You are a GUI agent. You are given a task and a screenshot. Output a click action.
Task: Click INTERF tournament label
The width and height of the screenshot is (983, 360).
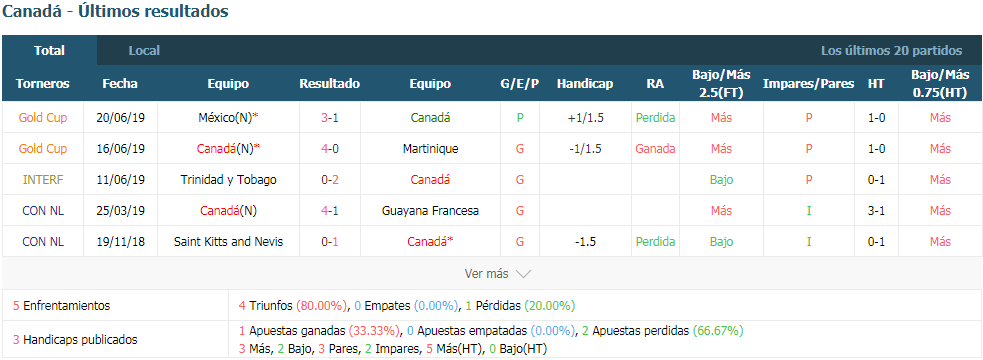pos(43,179)
